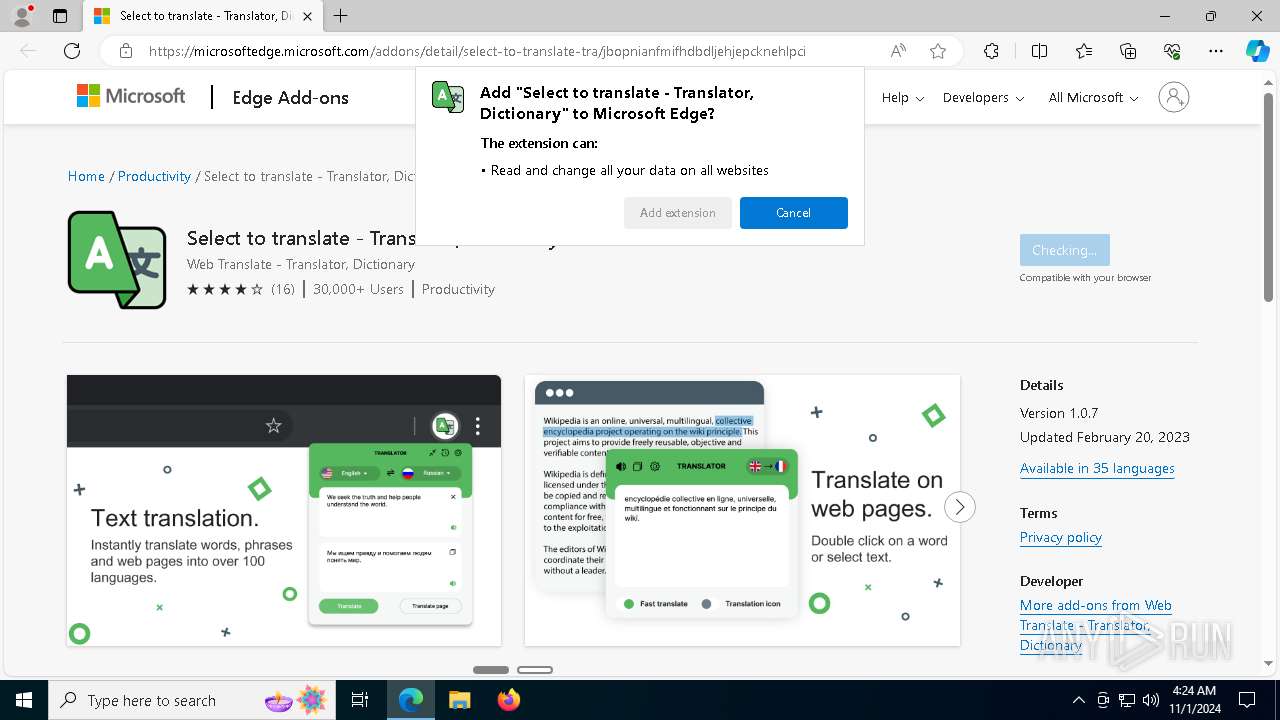Click the 30,000+ Users text

click(358, 289)
